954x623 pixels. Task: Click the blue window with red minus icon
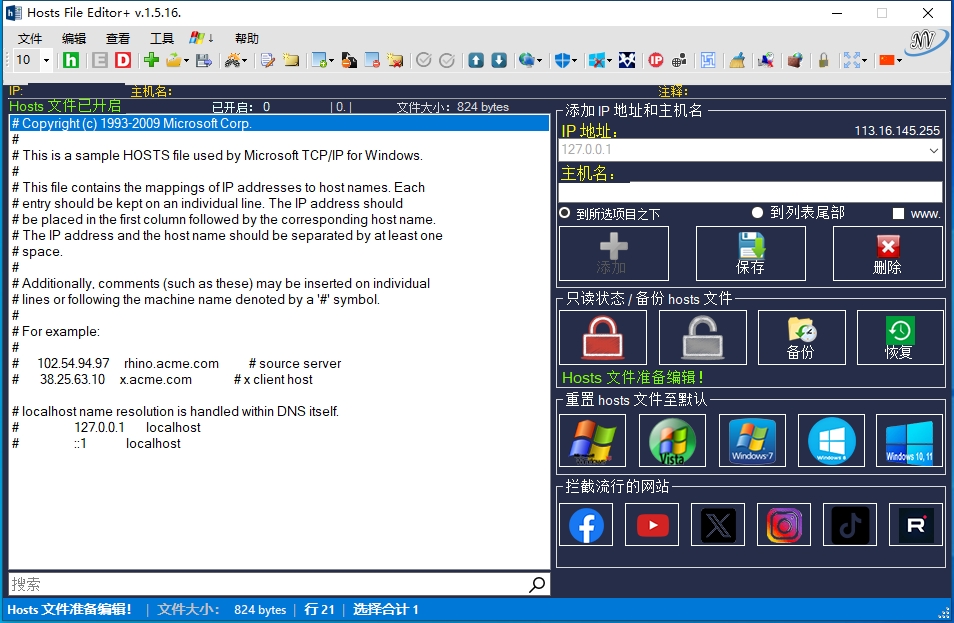[x=372, y=60]
